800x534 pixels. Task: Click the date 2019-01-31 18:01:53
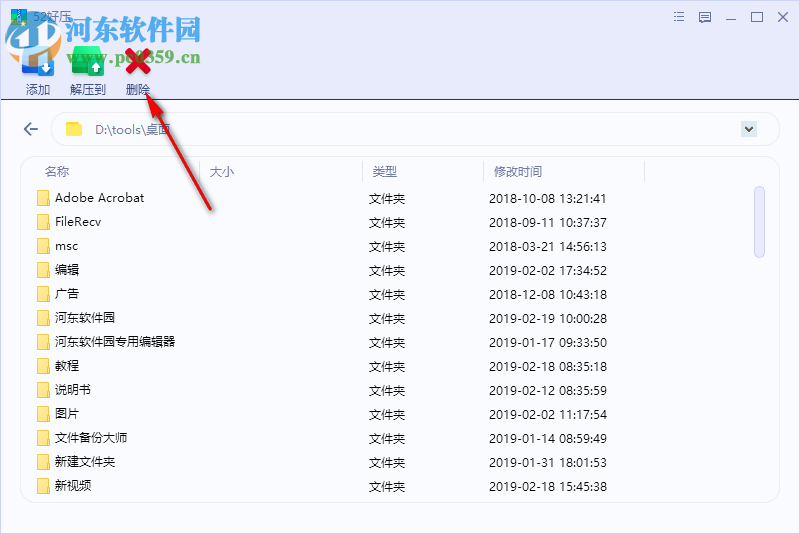[547, 463]
